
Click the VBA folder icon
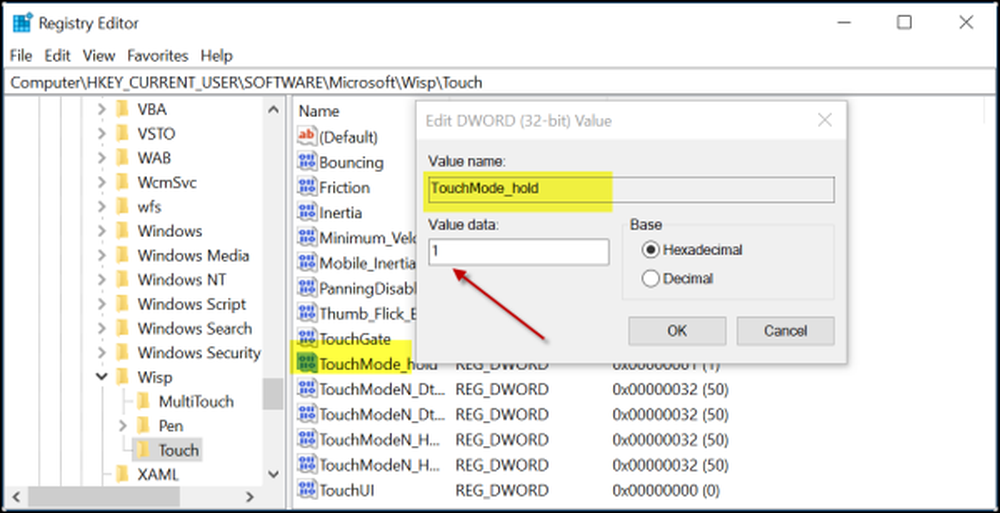(122, 109)
